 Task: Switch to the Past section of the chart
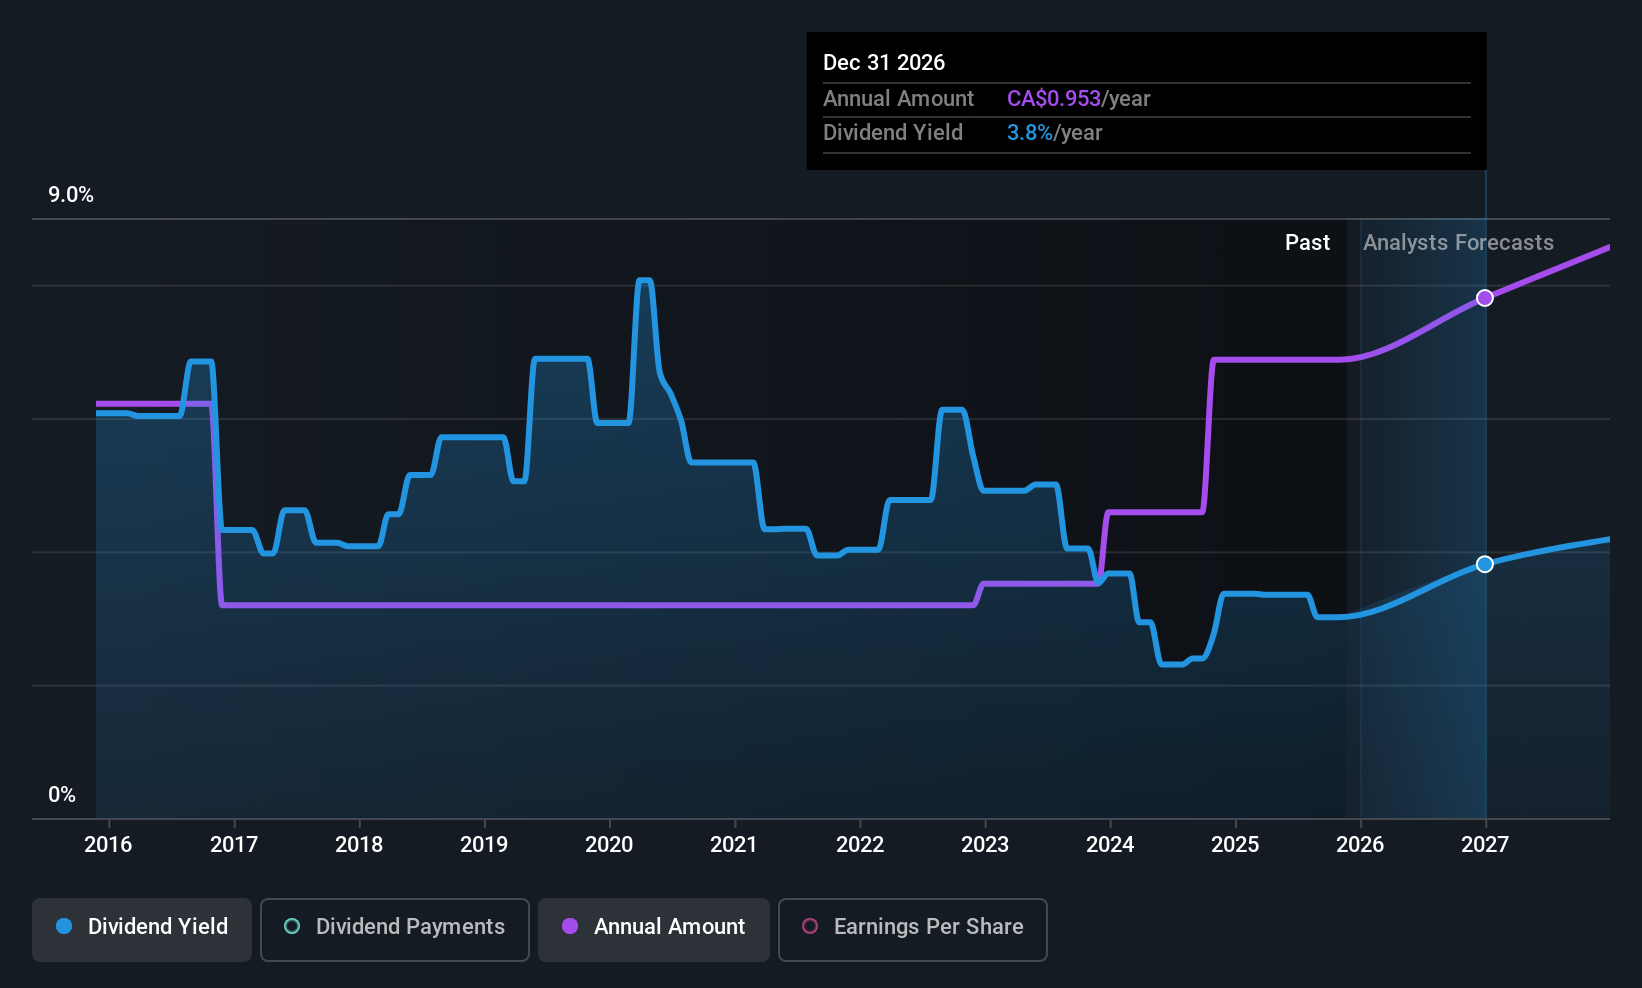pos(1307,242)
